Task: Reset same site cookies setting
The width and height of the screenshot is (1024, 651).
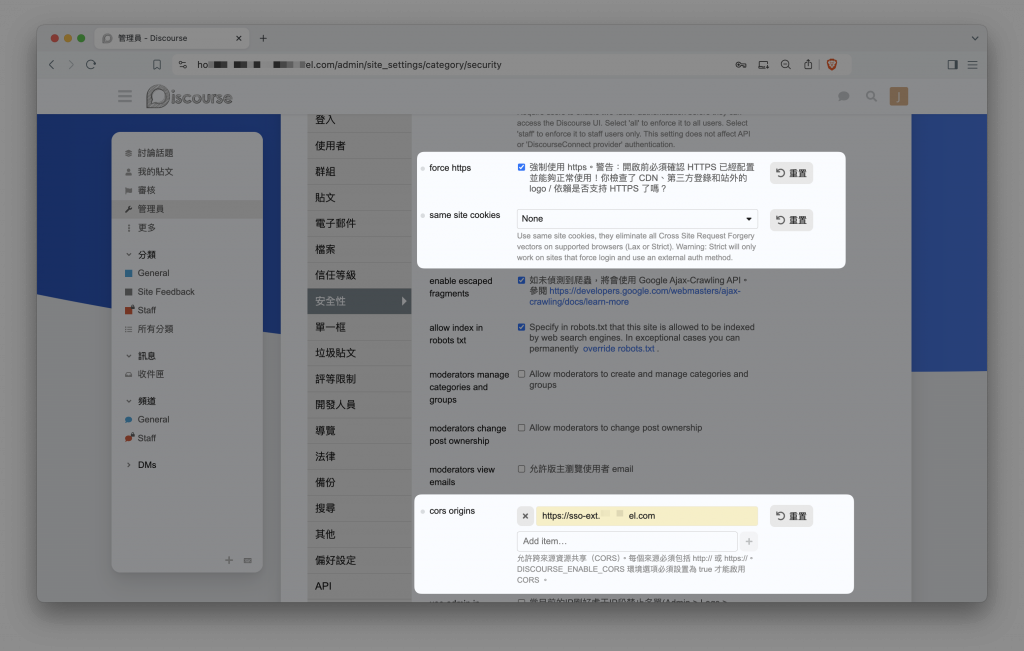Action: coord(791,220)
